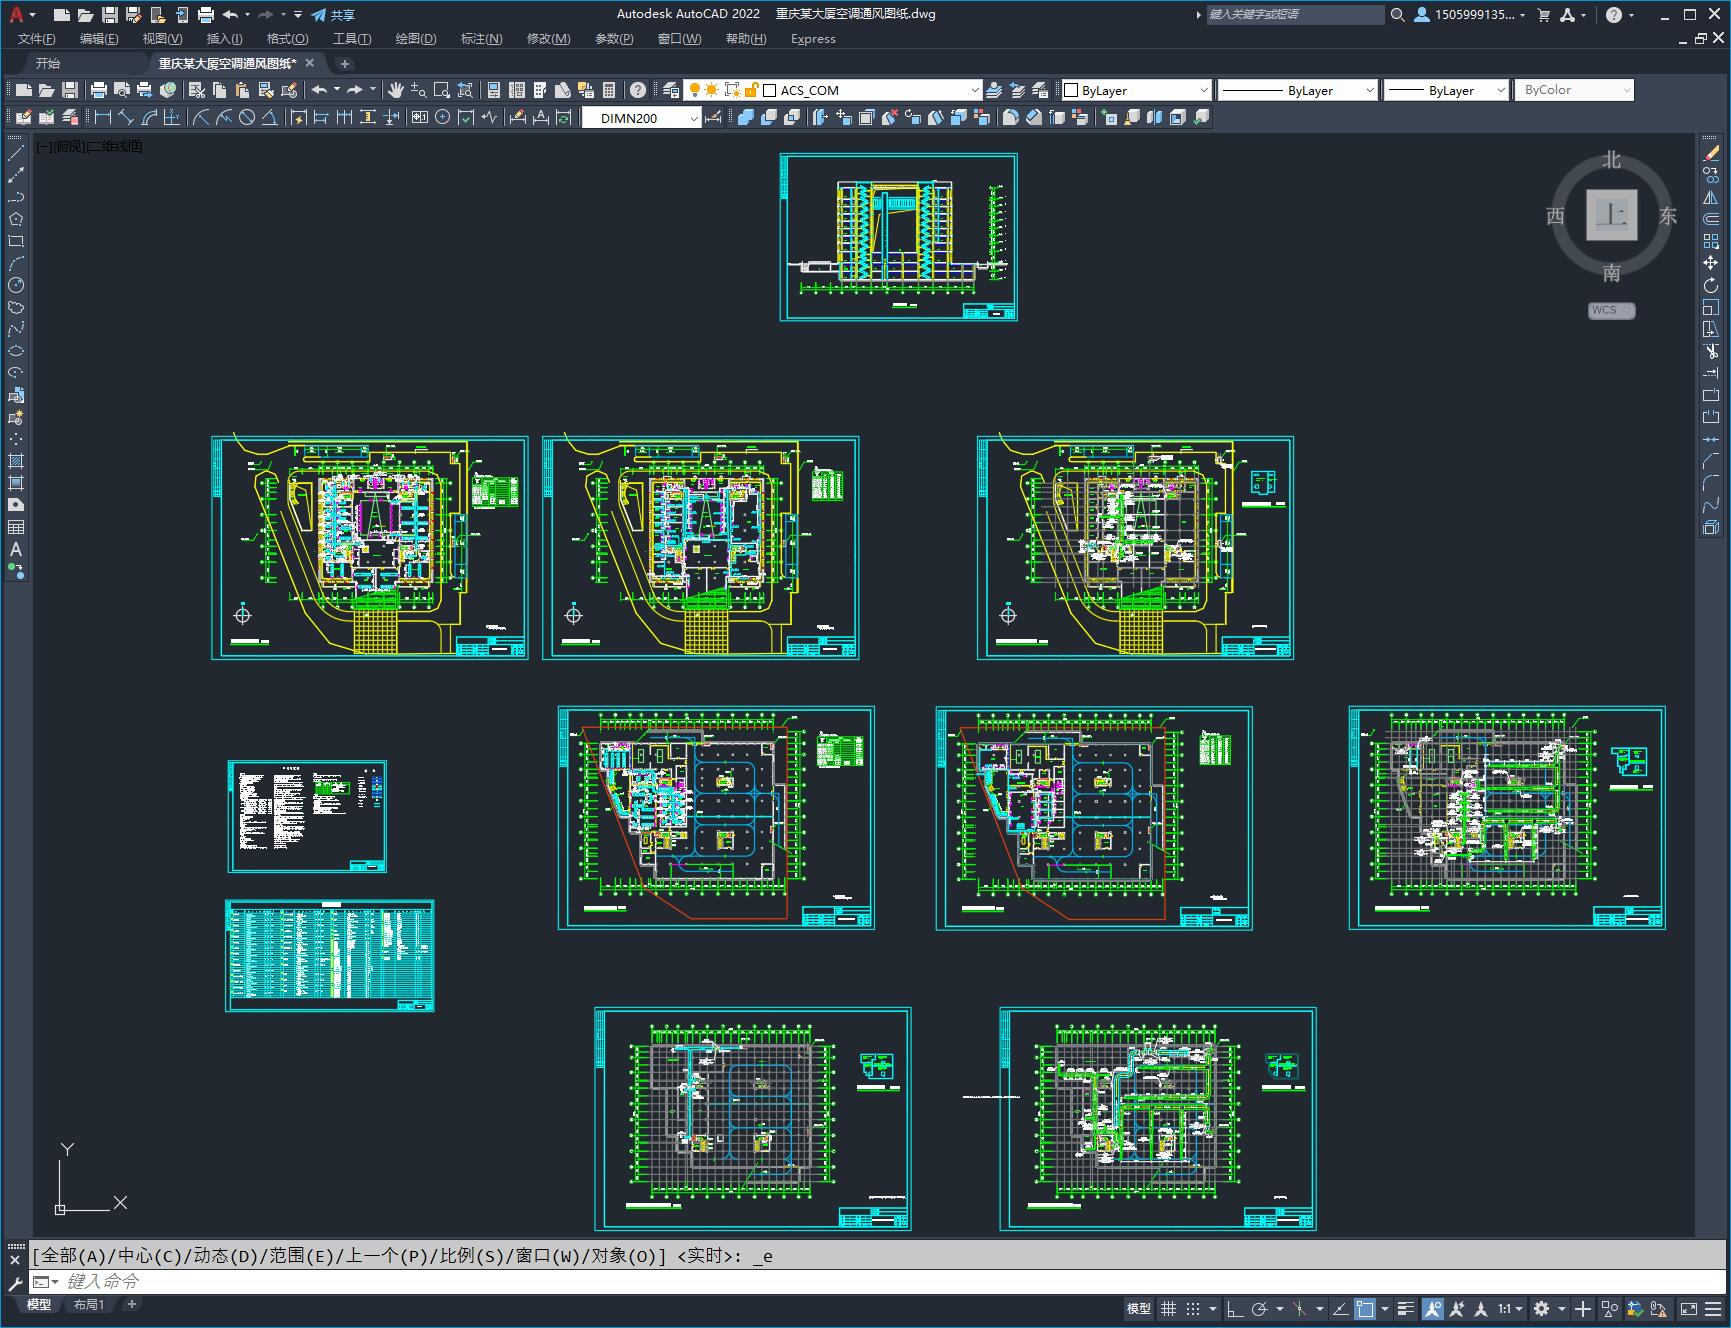The image size is (1731, 1328).
Task: Expand the WCS coordinate system dropdown
Action: (1611, 310)
